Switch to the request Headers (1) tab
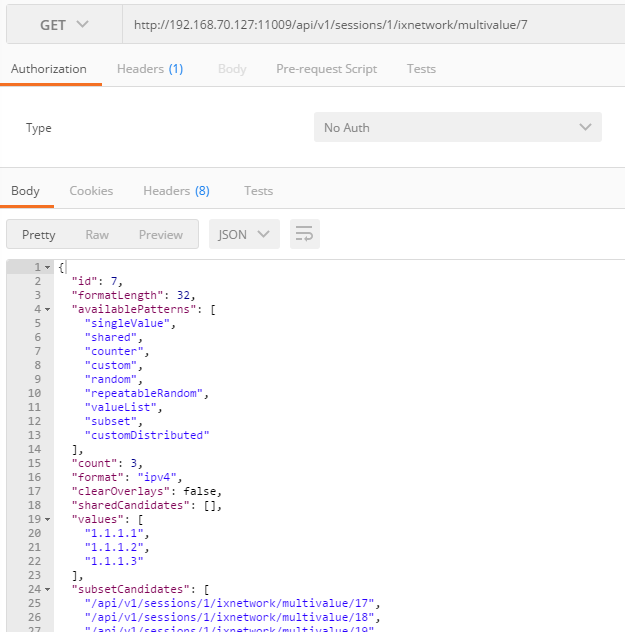 pyautogui.click(x=149, y=69)
